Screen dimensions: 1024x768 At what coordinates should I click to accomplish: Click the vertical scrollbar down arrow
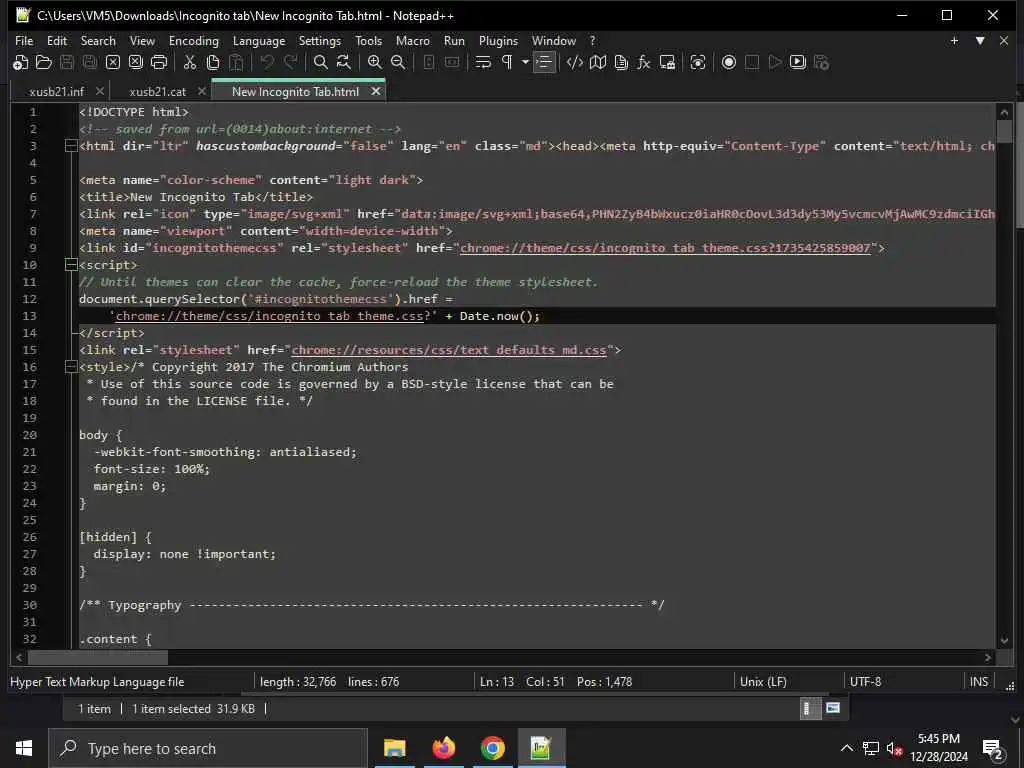click(x=1004, y=641)
